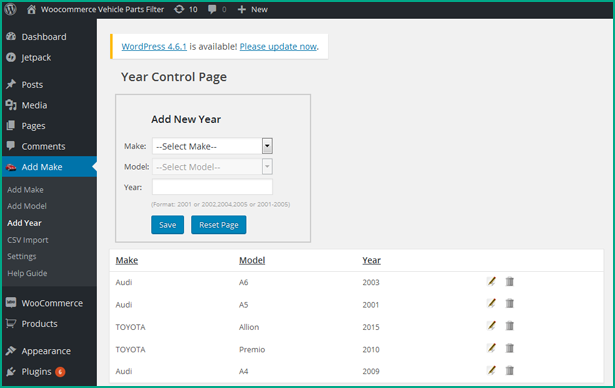Sort table by Year column header
Viewport: 615px width, 388px height.
click(x=371, y=260)
